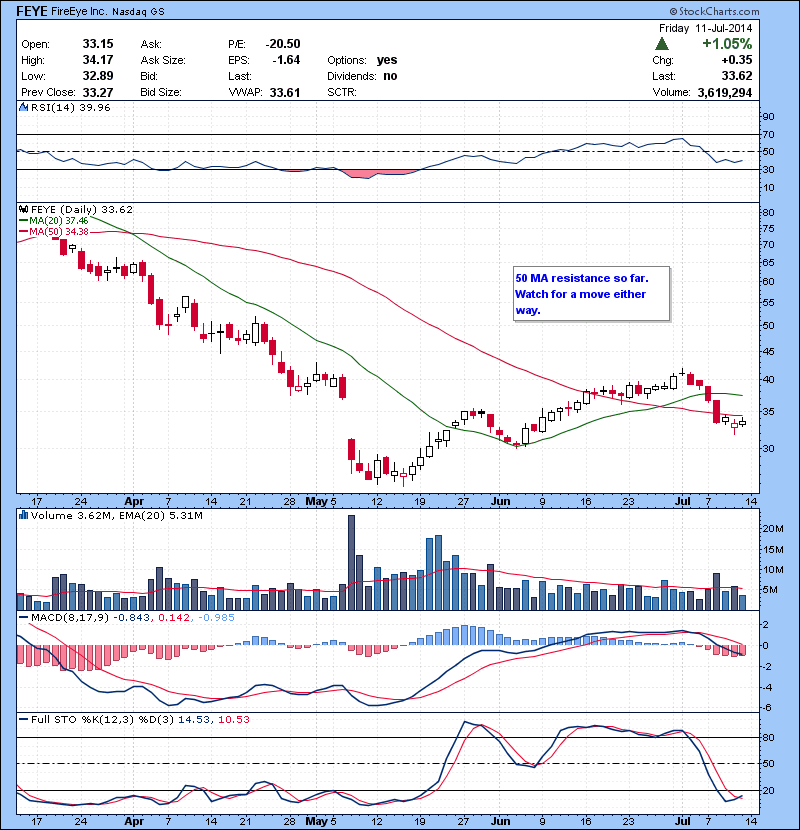This screenshot has height=830, width=800.
Task: Click the 50 MA resistance annotation box
Action: (591, 294)
